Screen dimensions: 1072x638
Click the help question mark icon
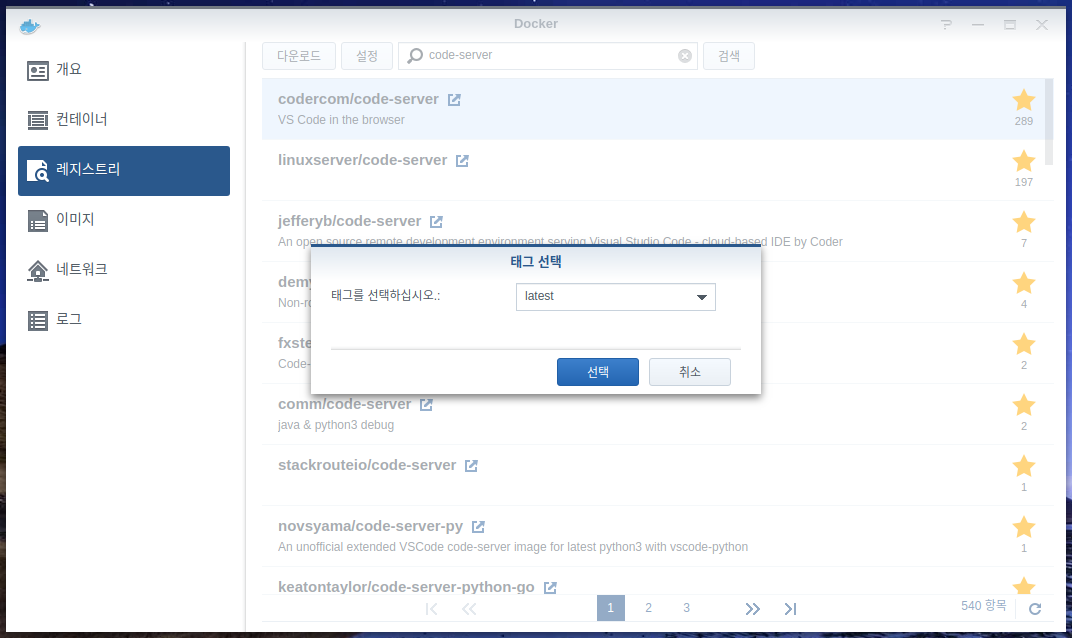coord(946,25)
